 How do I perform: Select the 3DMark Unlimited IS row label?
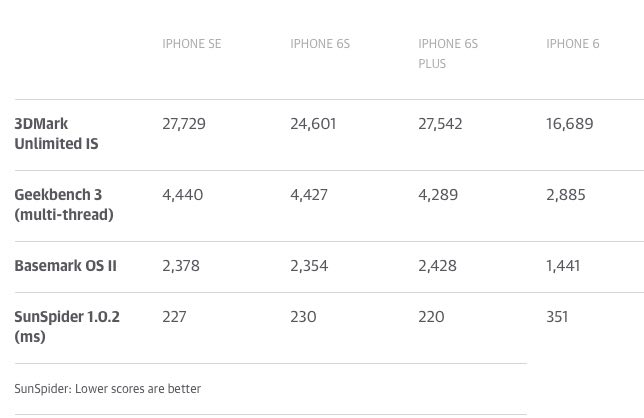coord(56,134)
